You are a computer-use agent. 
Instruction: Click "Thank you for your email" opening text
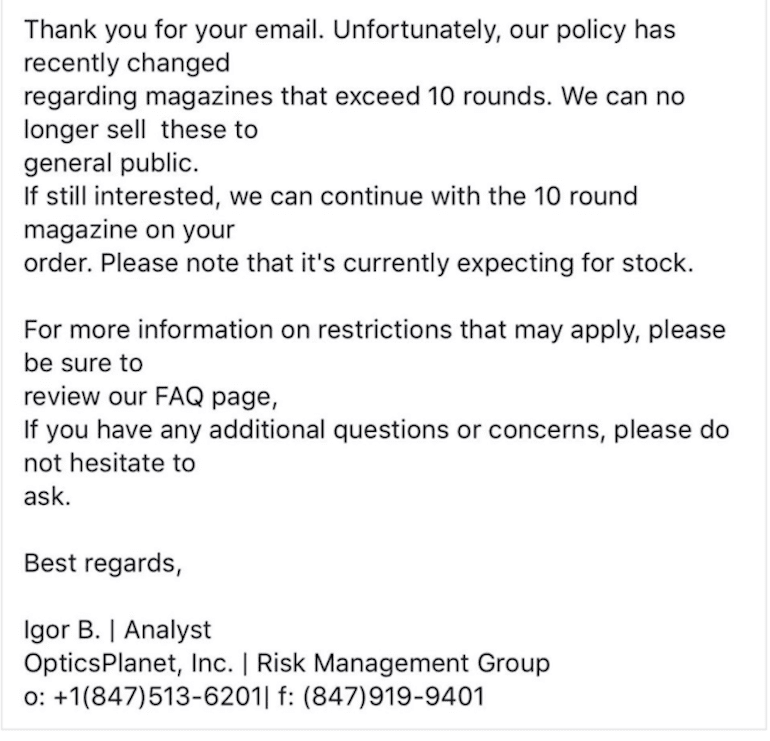coord(171,29)
